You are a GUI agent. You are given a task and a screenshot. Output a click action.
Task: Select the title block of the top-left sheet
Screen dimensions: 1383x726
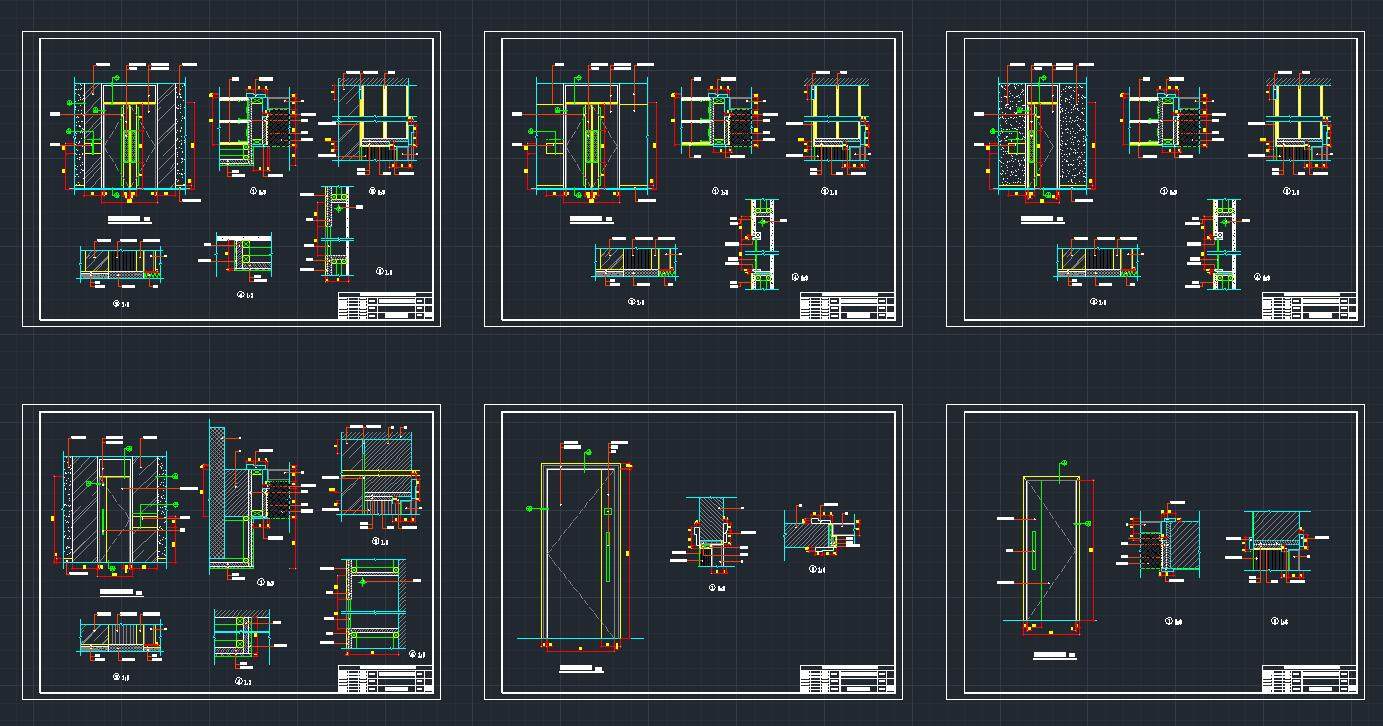point(385,306)
